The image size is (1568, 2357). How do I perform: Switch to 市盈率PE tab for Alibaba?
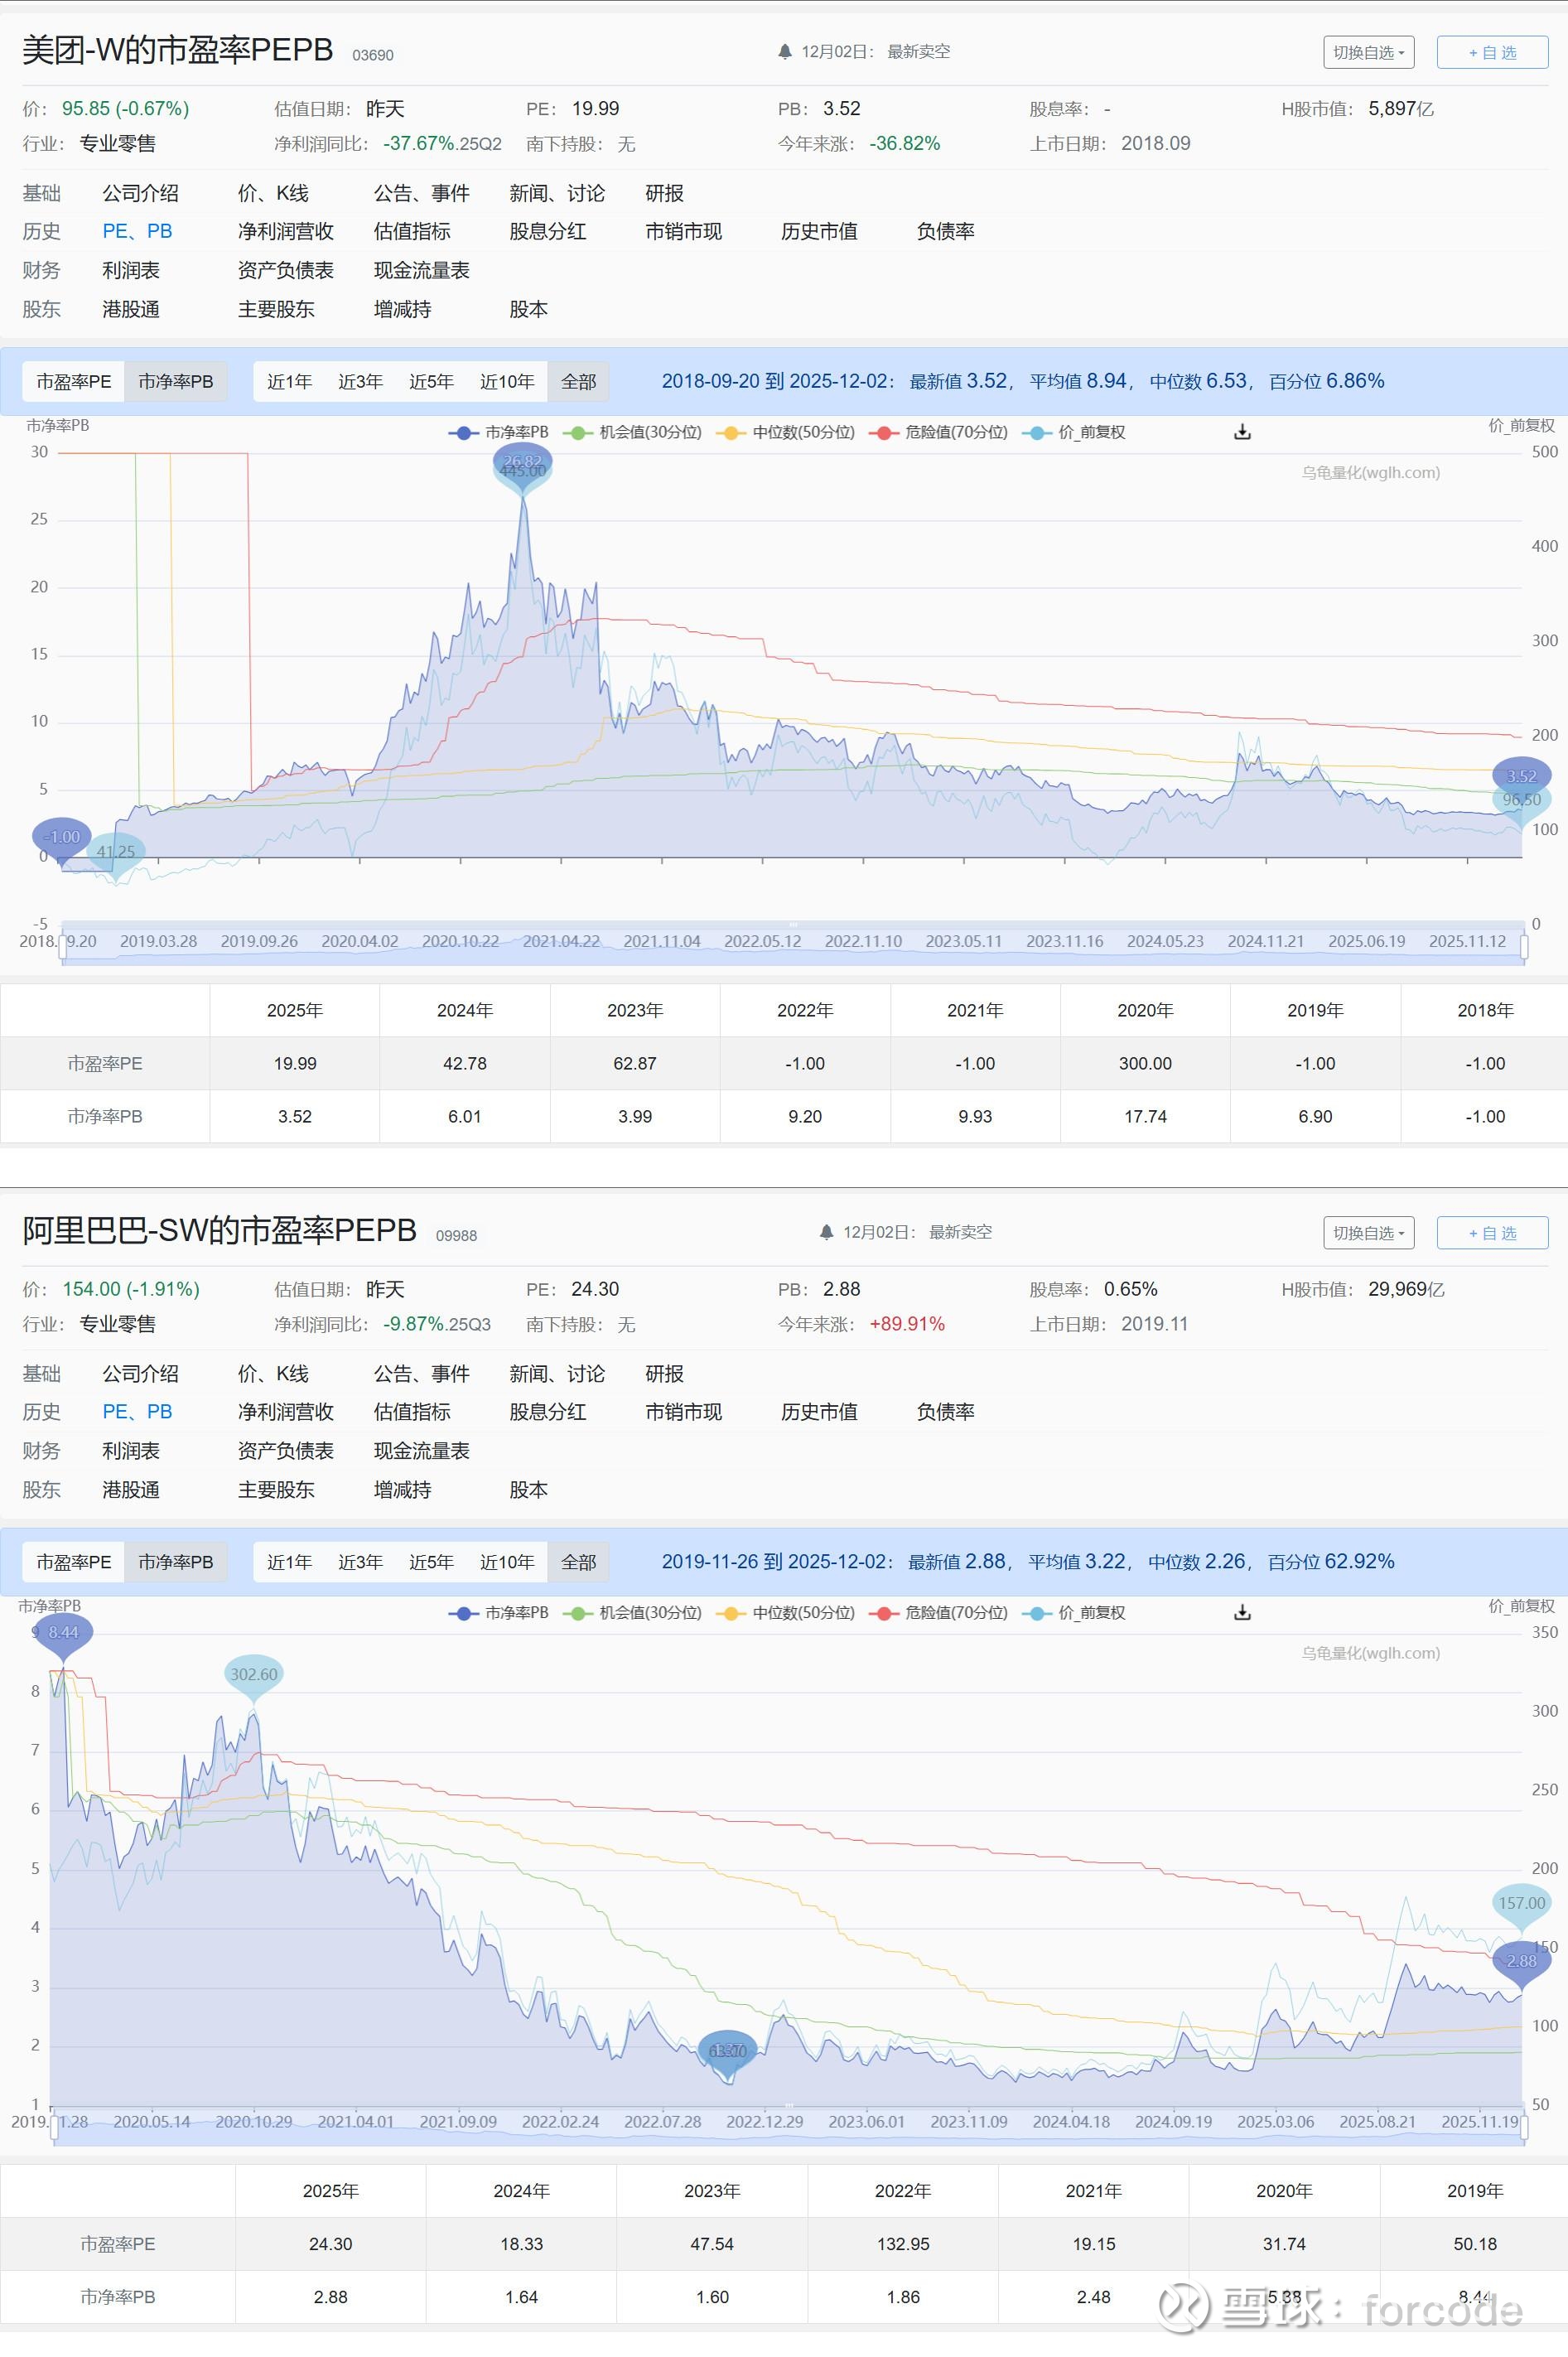click(74, 1562)
